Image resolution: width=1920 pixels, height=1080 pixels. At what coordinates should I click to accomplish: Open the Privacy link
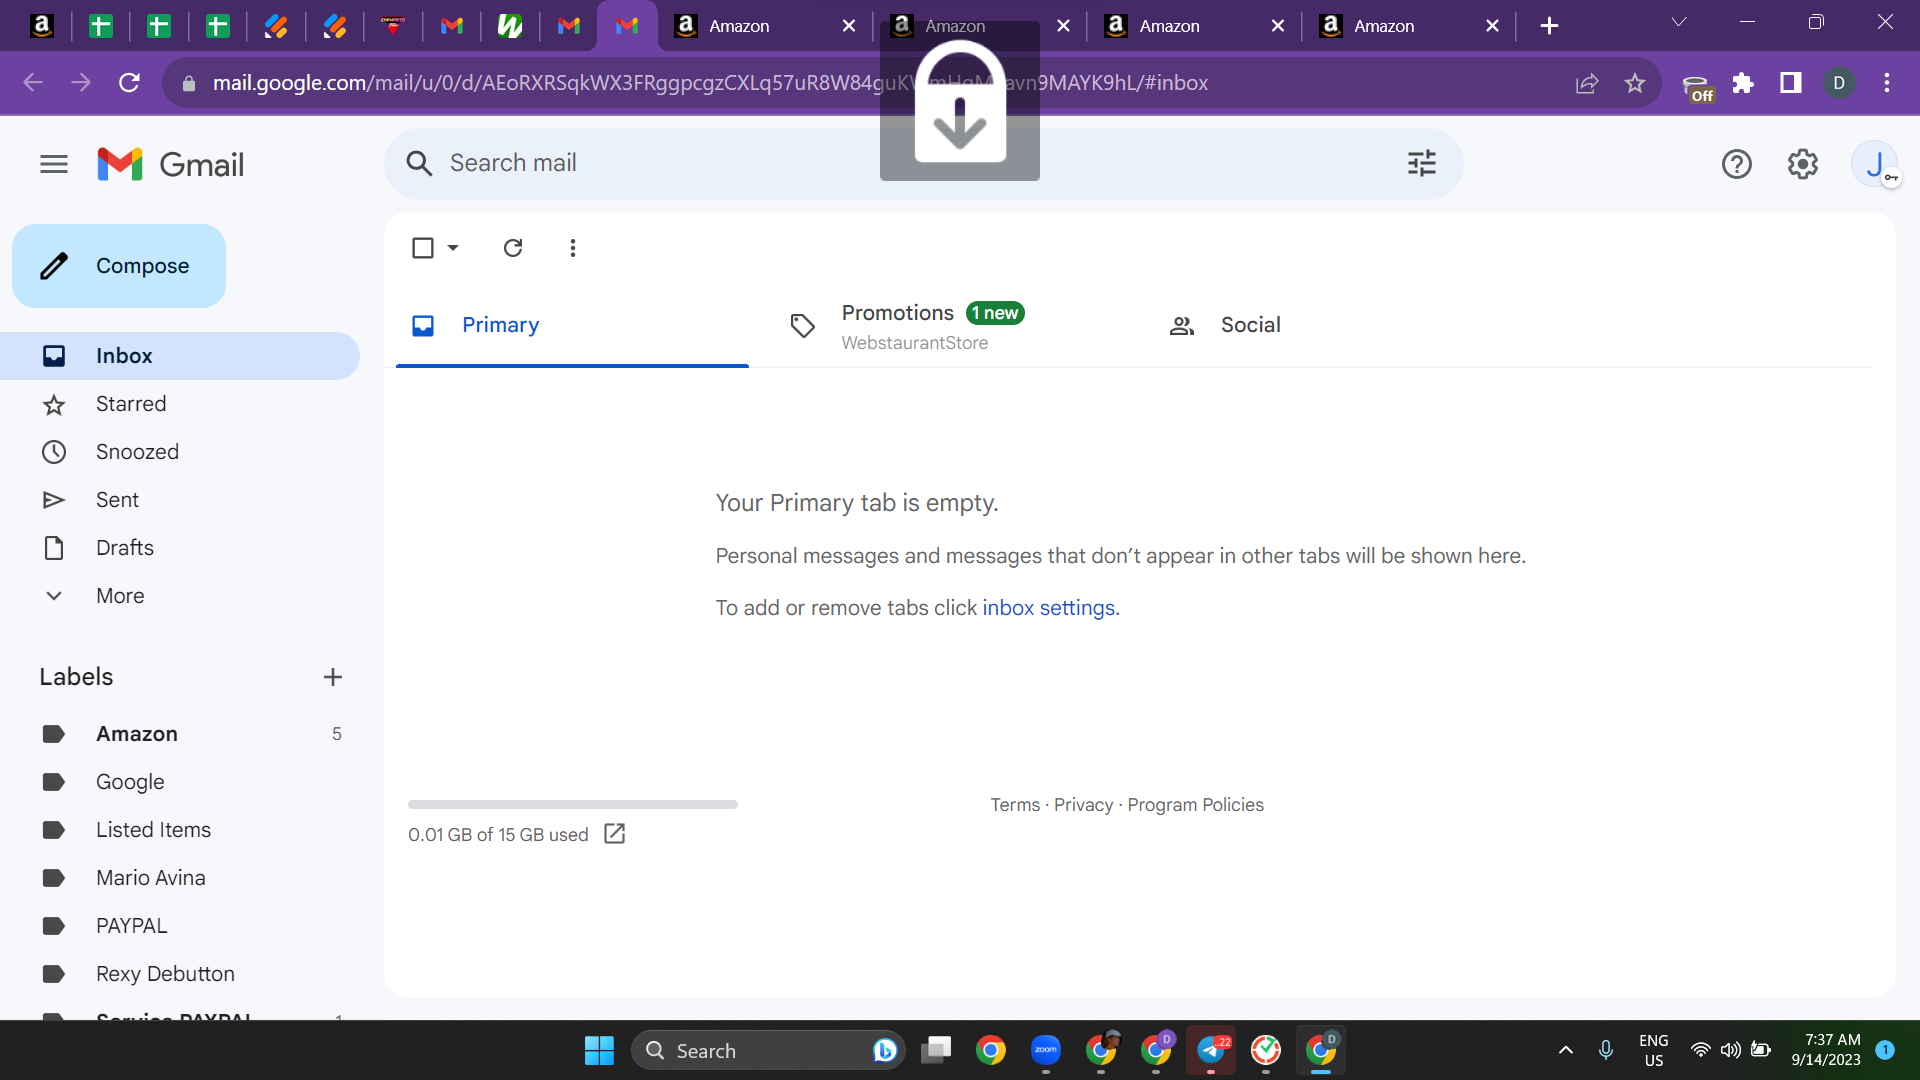pos(1083,805)
